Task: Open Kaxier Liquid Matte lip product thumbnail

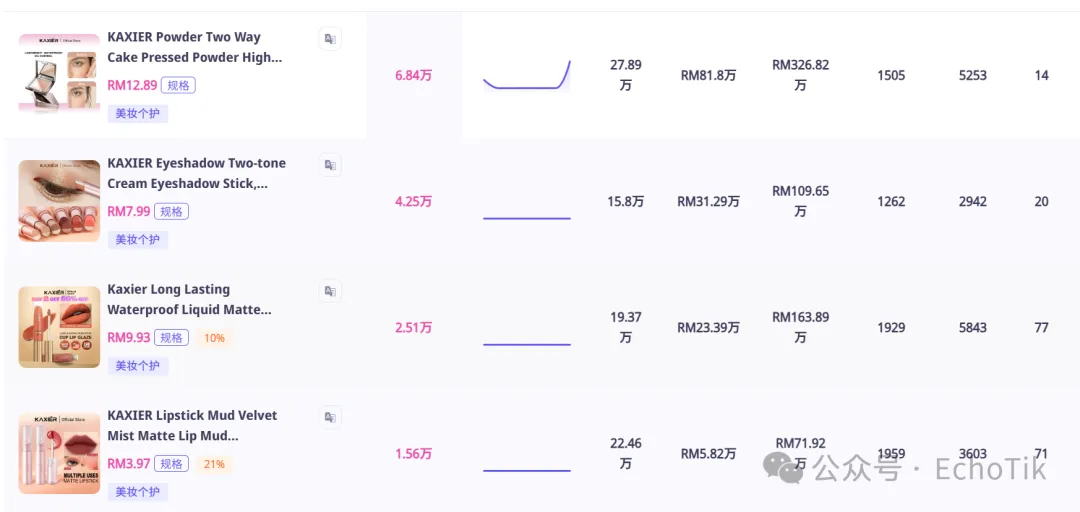Action: click(59, 327)
